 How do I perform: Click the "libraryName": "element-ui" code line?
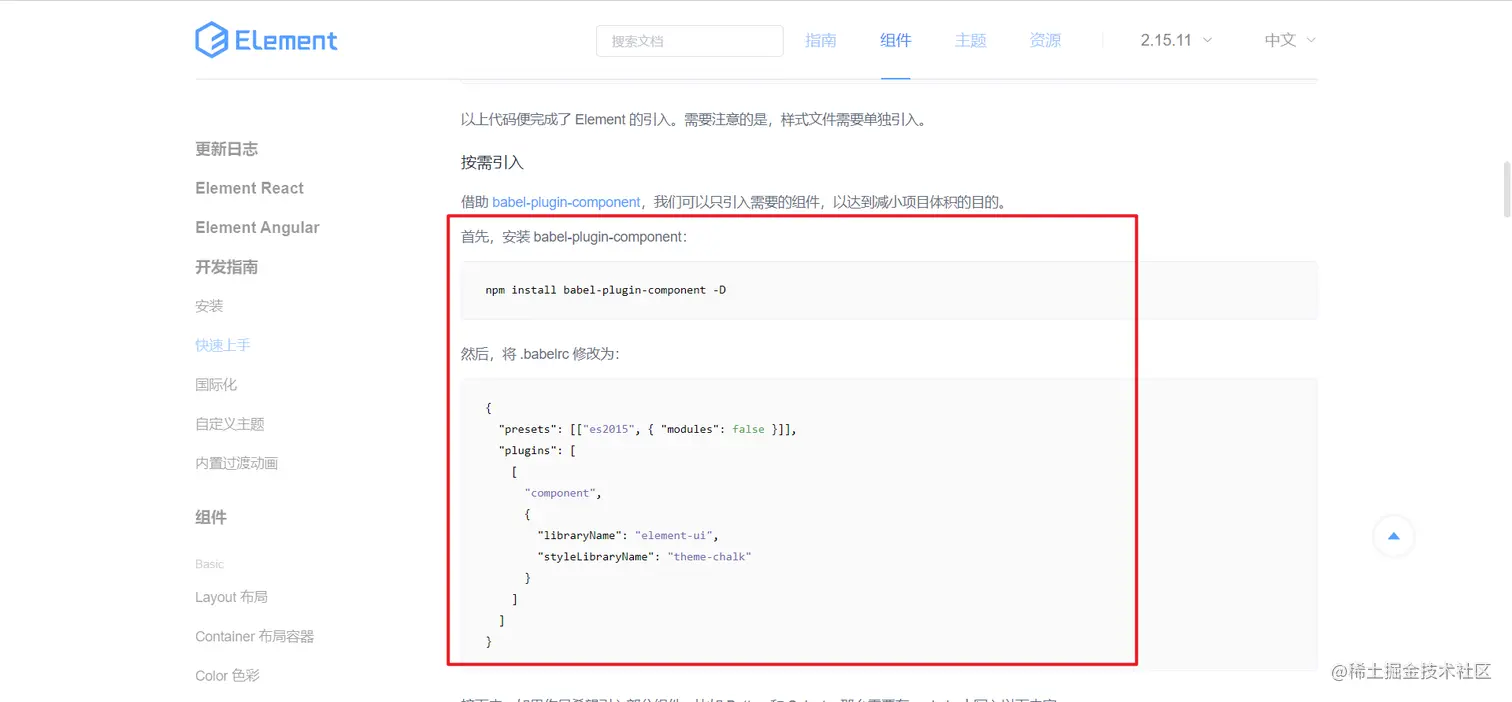[x=628, y=535]
